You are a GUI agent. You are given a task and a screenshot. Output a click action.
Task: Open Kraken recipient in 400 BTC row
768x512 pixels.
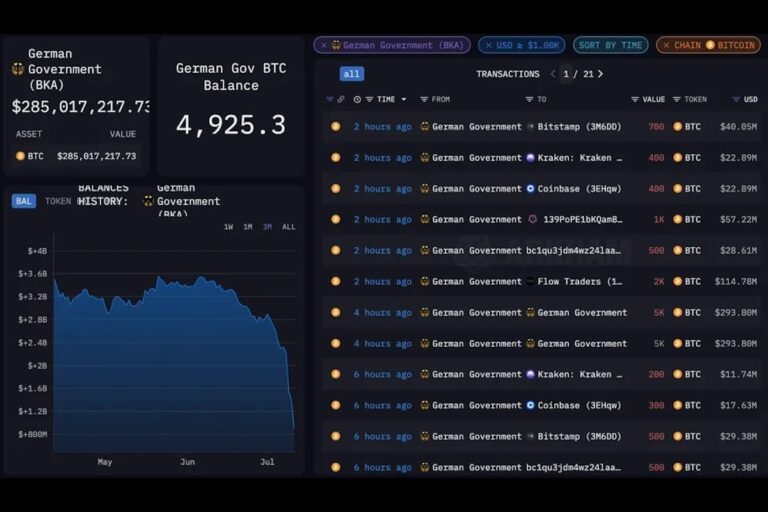[x=580, y=158]
